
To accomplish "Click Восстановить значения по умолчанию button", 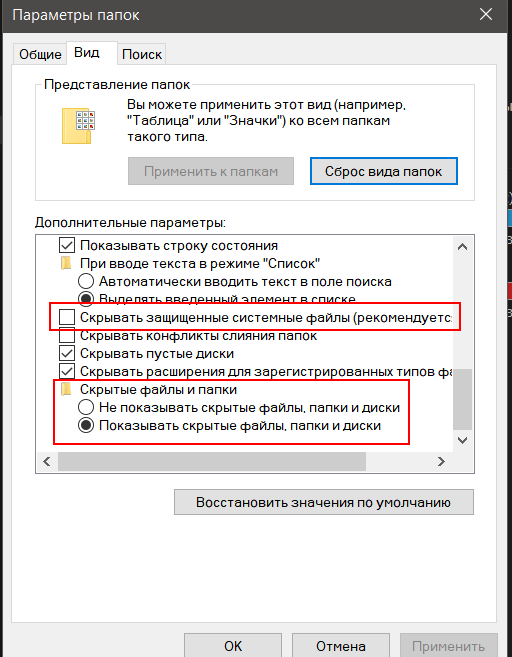I will 323,502.
